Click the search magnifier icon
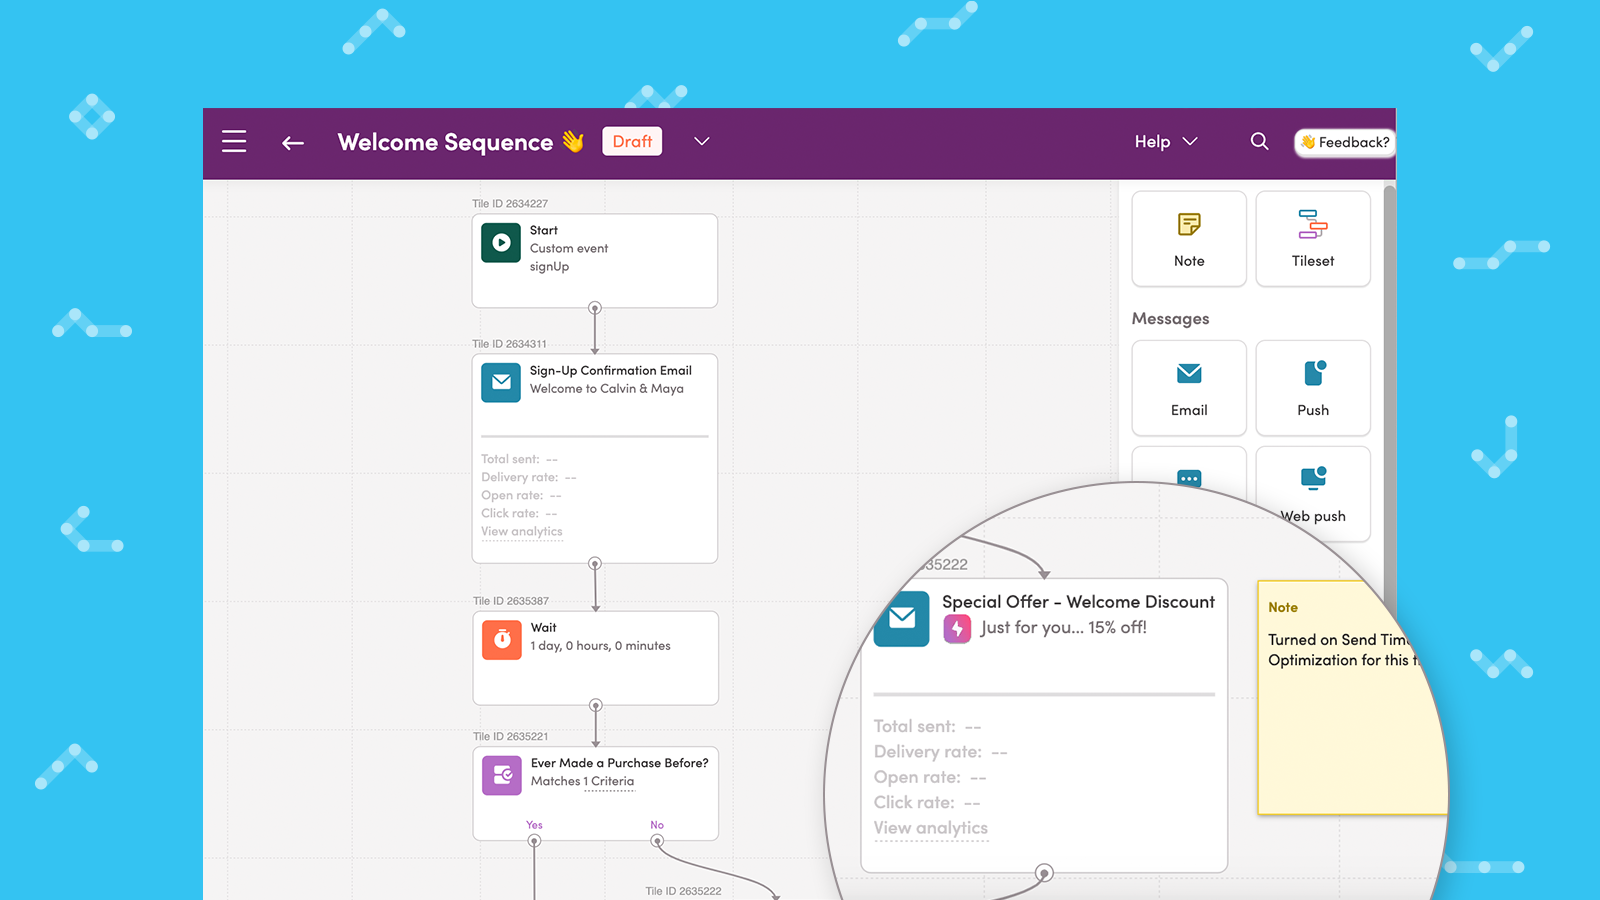Screen dimensions: 1600x900 point(1259,142)
